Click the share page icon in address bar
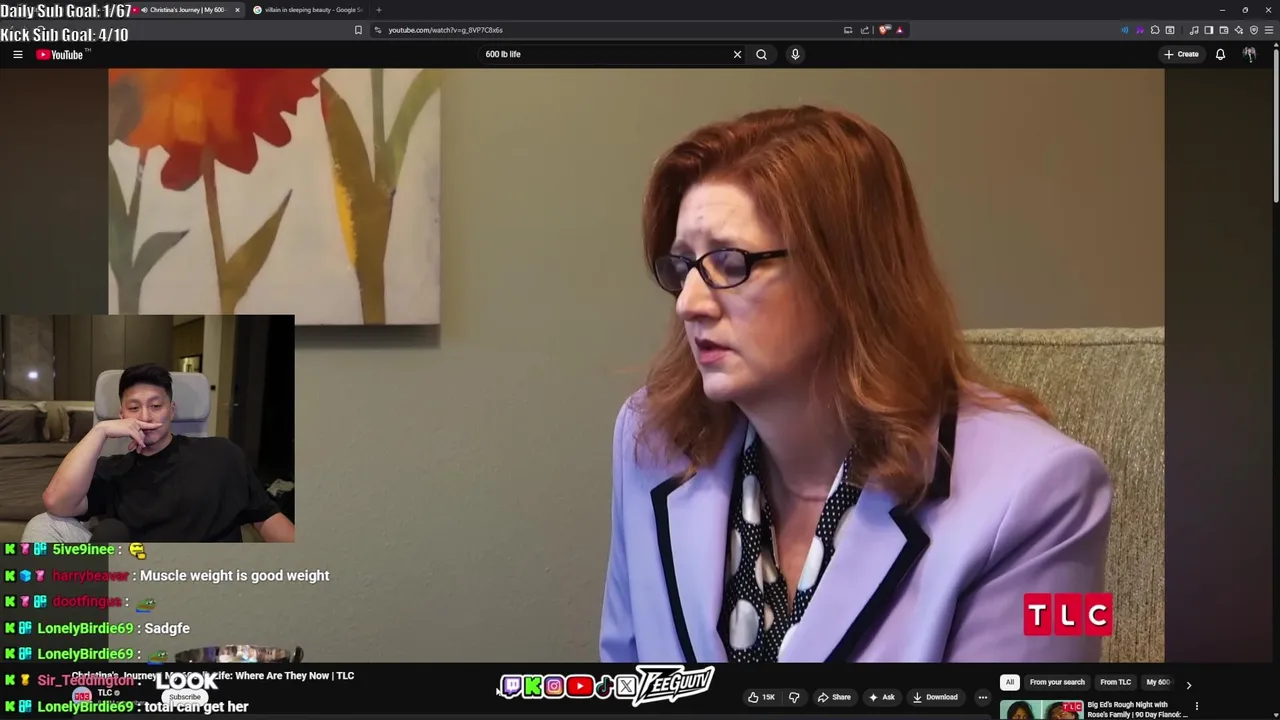 pyautogui.click(x=865, y=30)
